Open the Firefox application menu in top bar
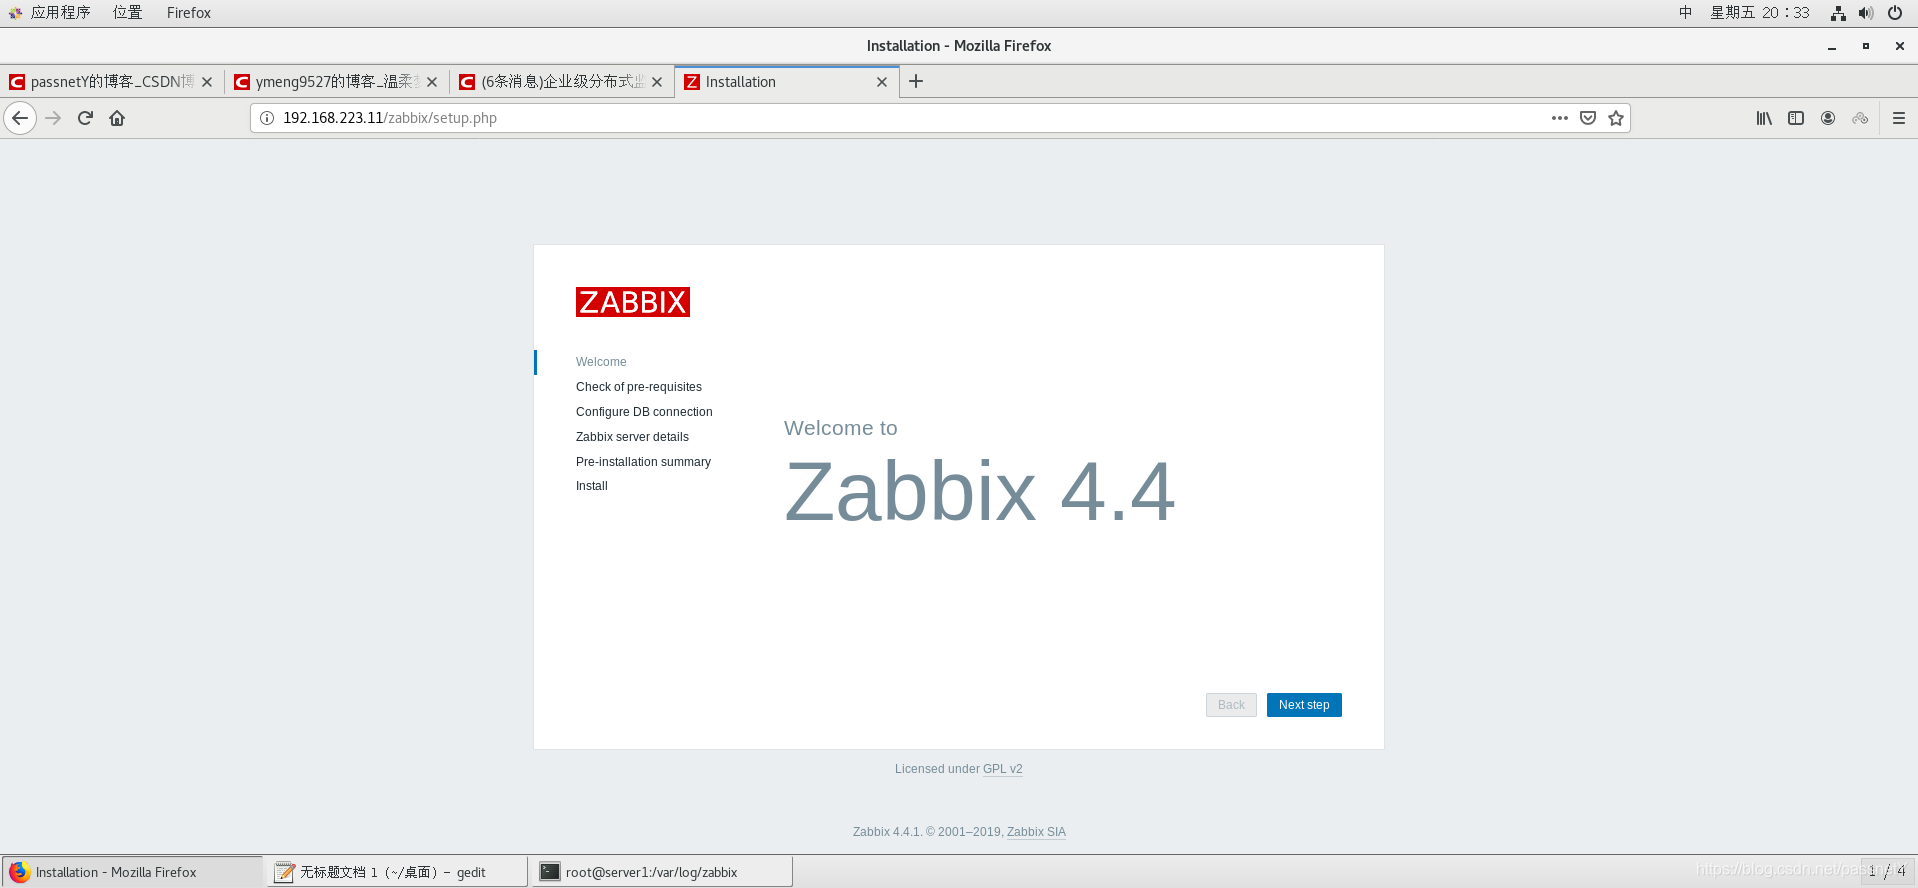The width and height of the screenshot is (1918, 888). pos(189,13)
